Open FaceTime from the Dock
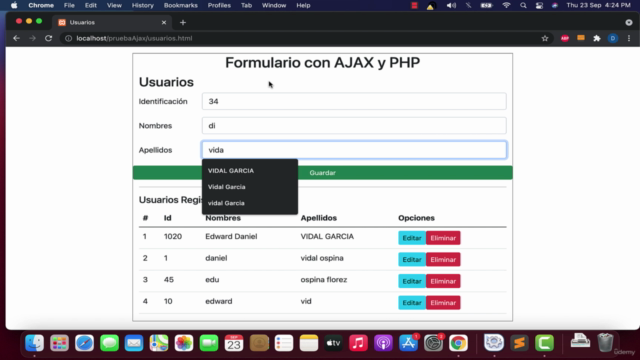The height and width of the screenshot is (360, 640). pos(209,343)
